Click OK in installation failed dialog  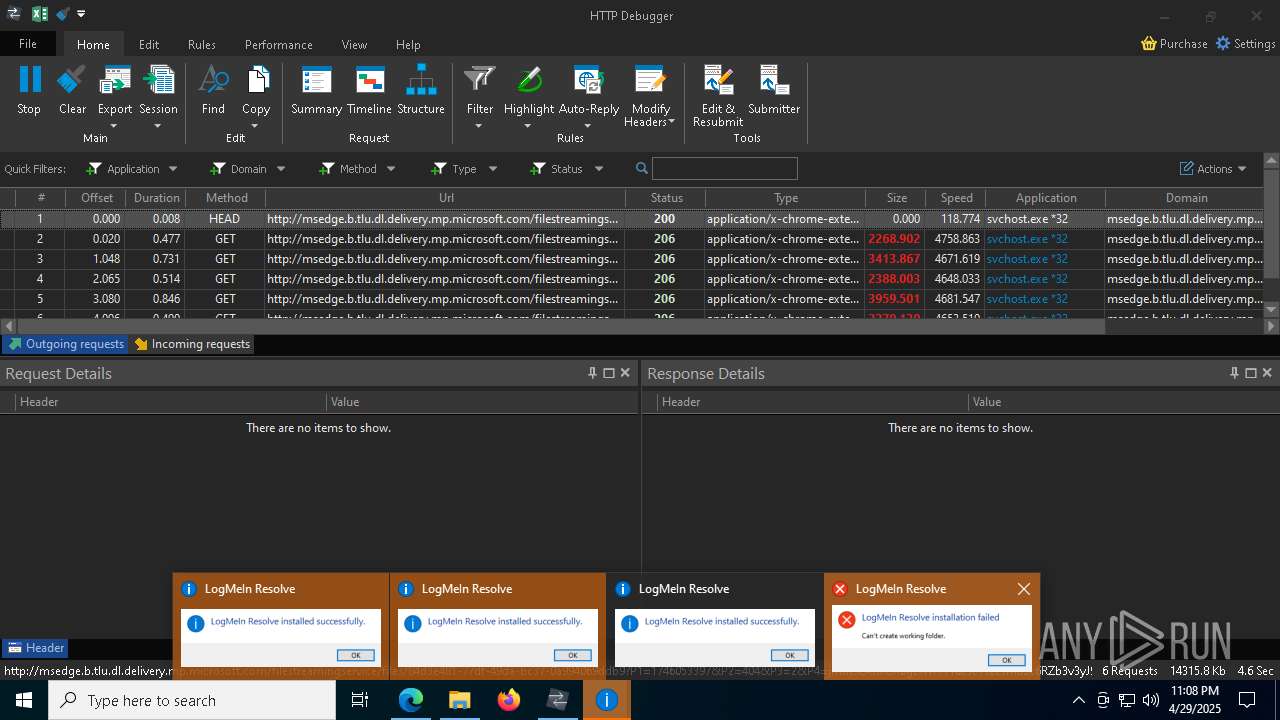click(x=1006, y=660)
